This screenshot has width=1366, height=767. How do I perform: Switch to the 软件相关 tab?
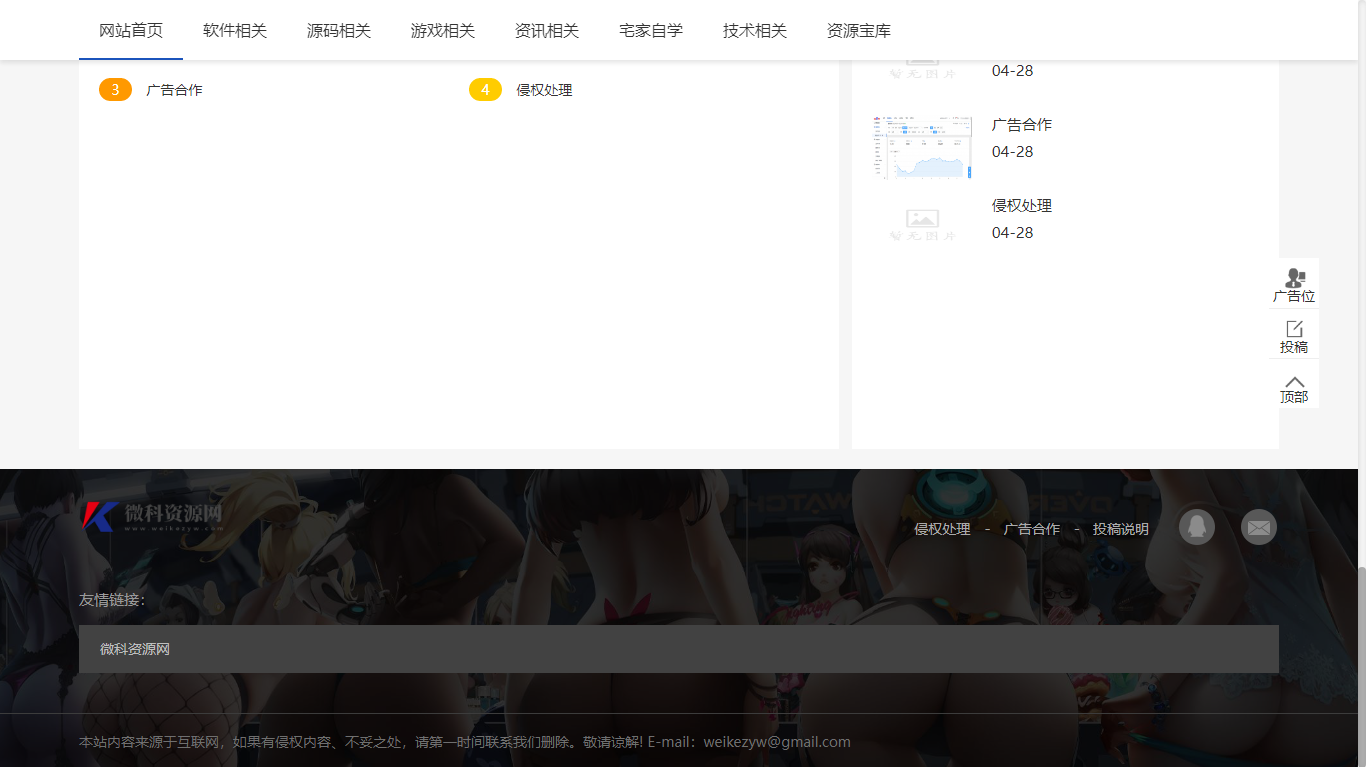click(x=235, y=30)
